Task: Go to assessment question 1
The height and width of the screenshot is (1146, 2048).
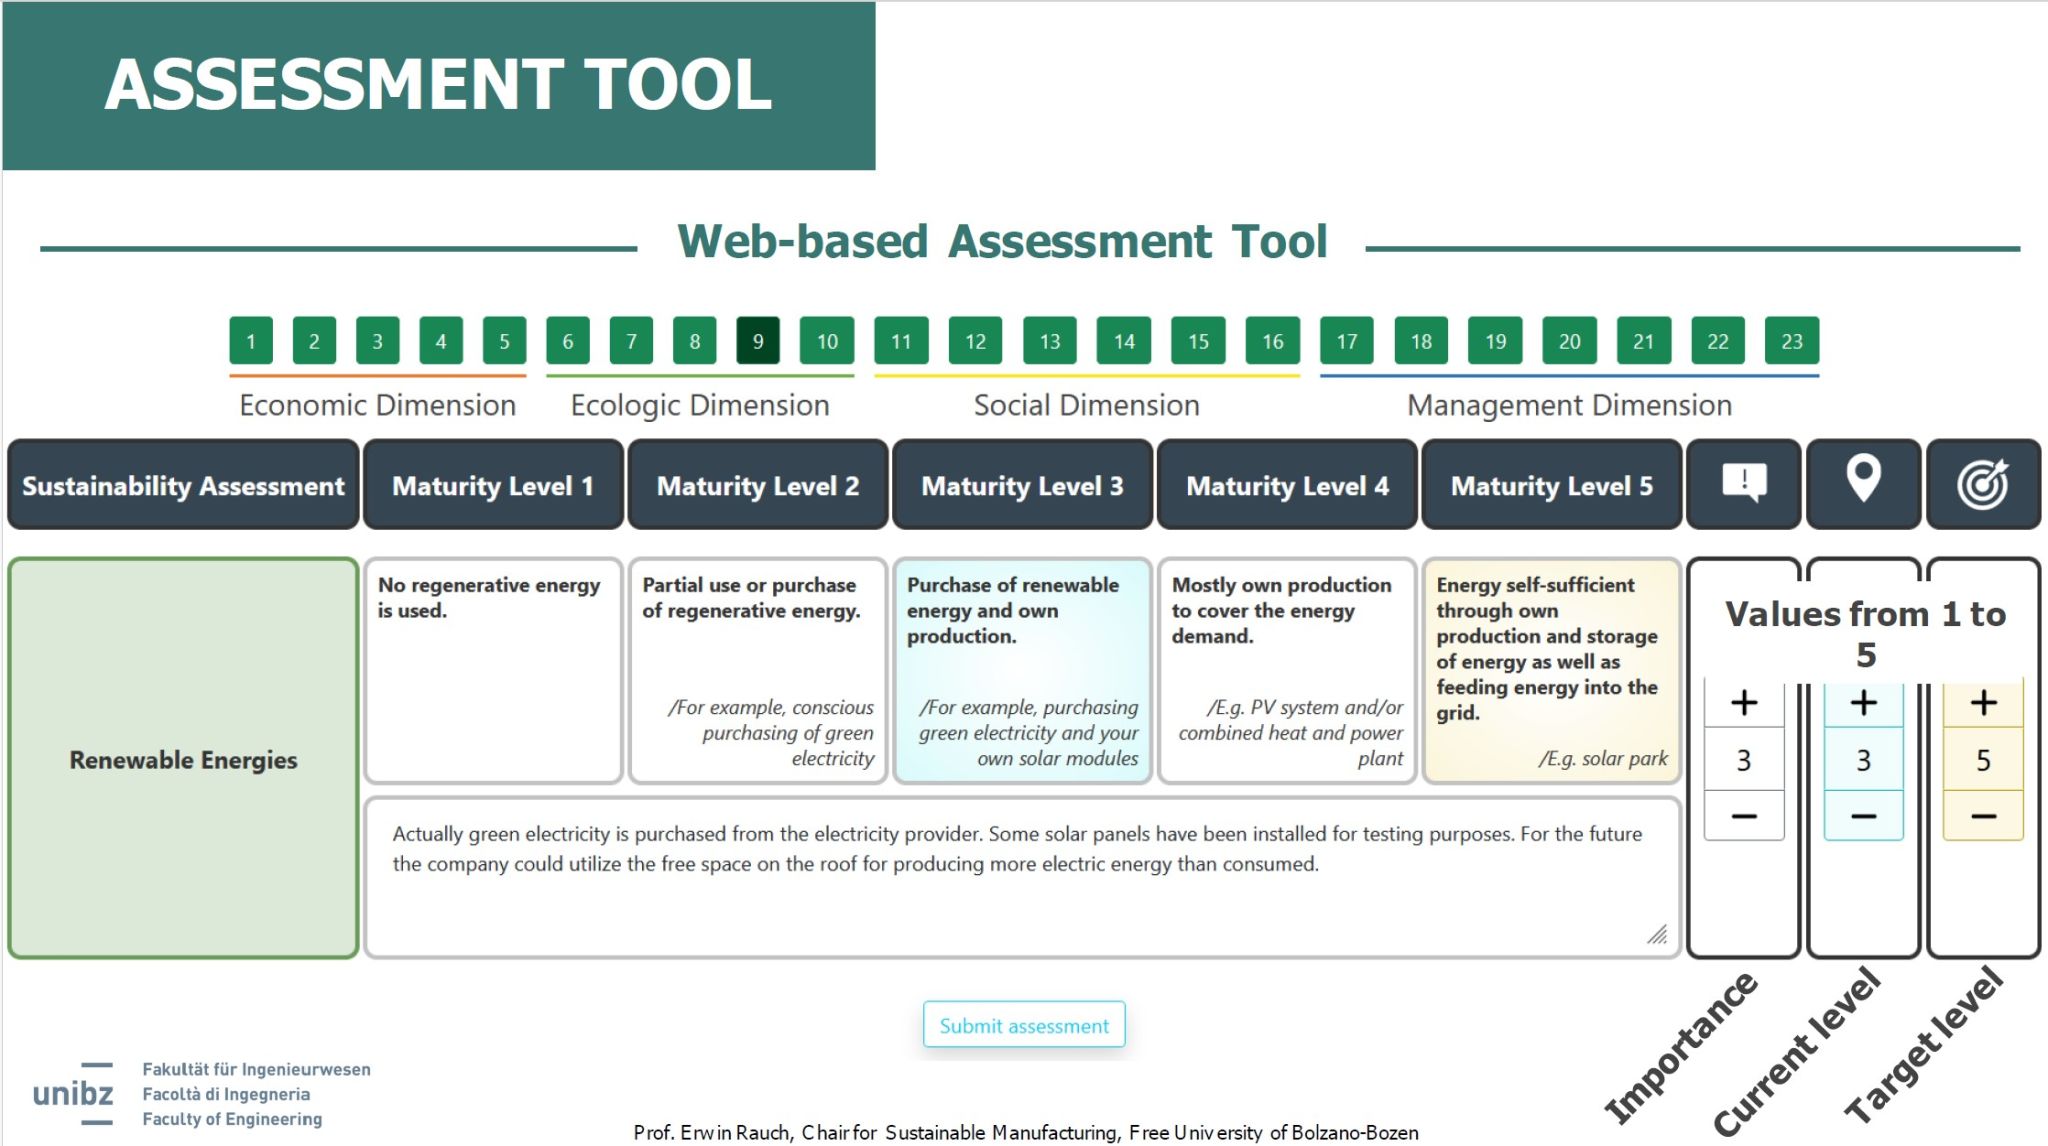Action: tap(251, 341)
